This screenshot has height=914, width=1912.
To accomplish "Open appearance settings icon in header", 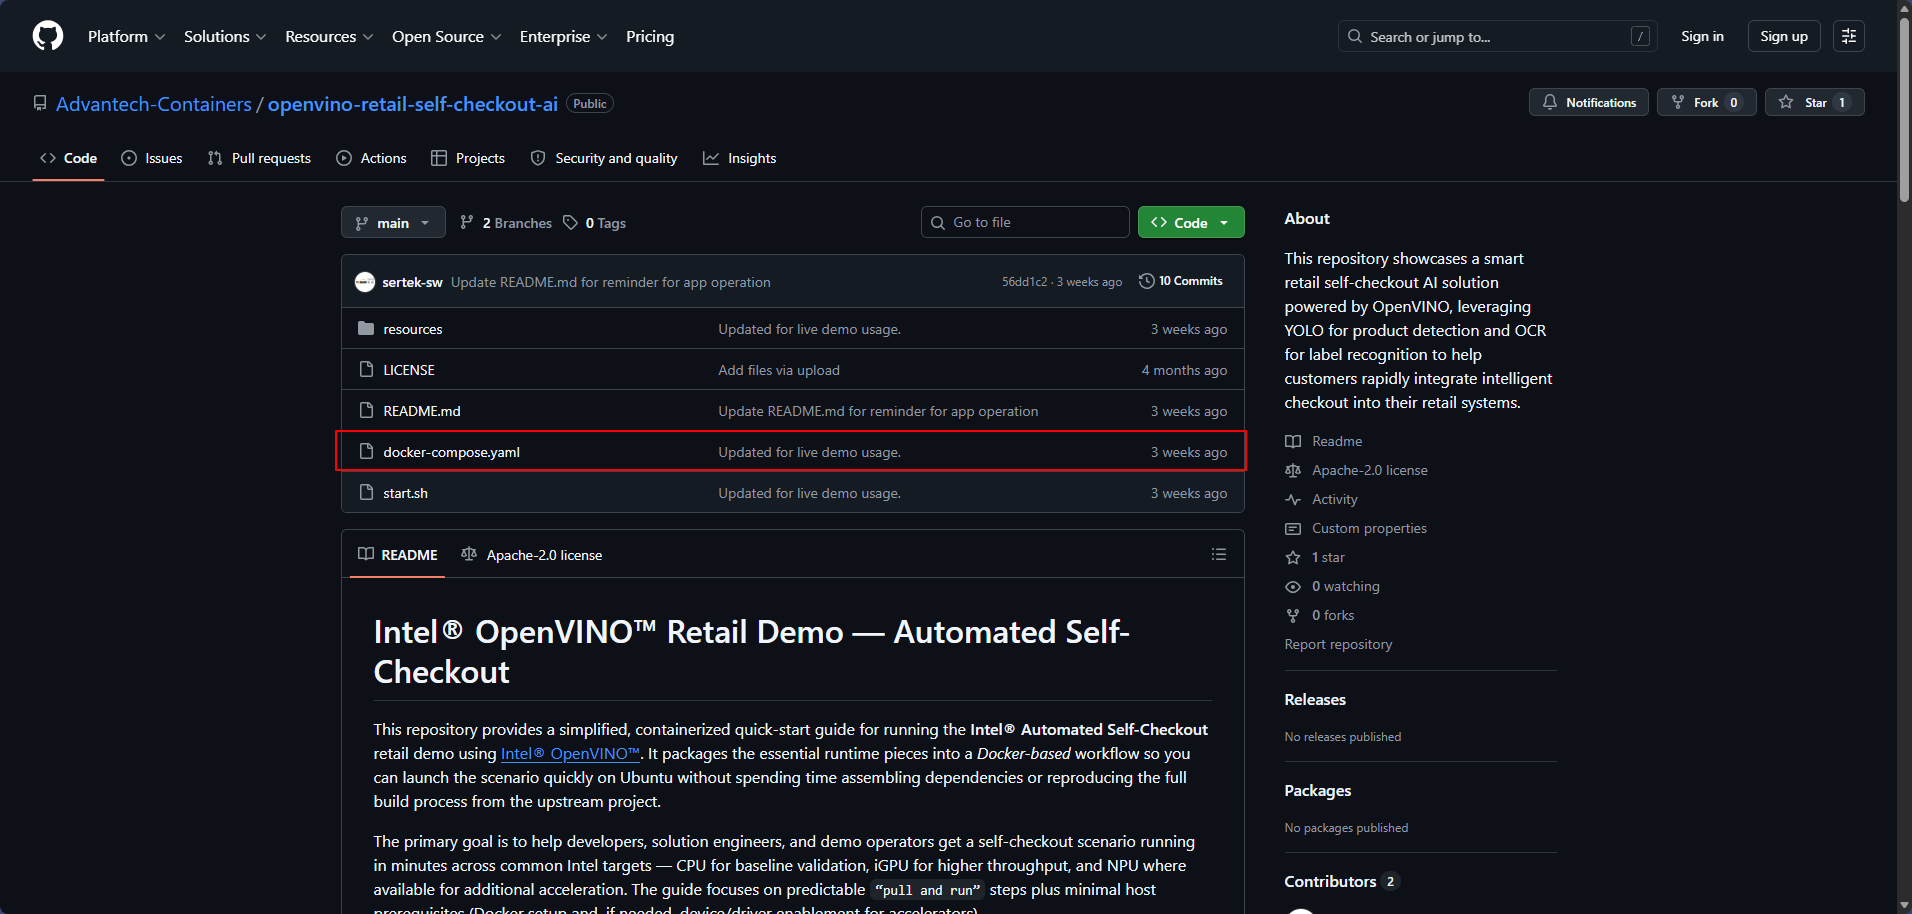I will coord(1849,36).
